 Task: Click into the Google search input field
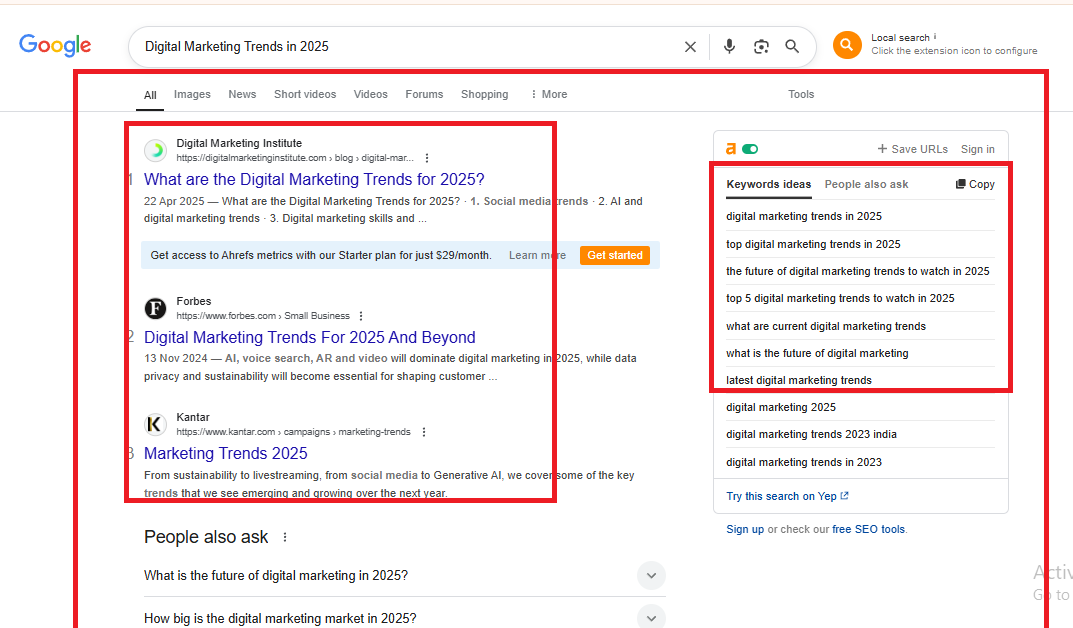point(411,47)
